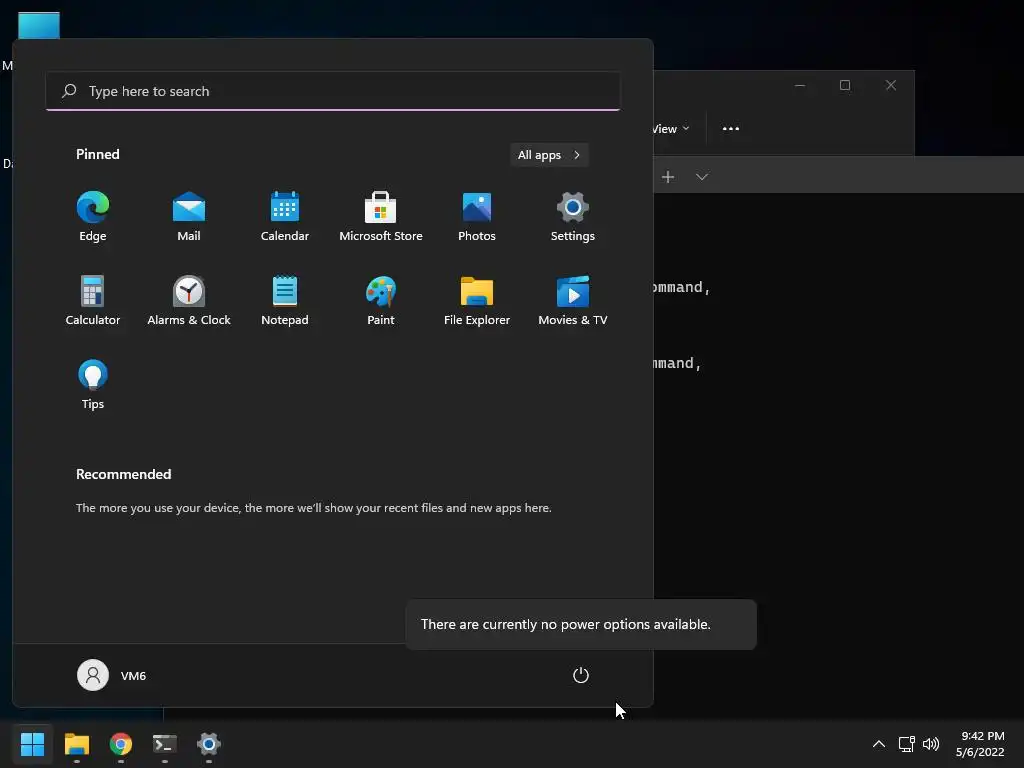The image size is (1024, 768).
Task: Focus the Type here to search box
Action: 333,91
